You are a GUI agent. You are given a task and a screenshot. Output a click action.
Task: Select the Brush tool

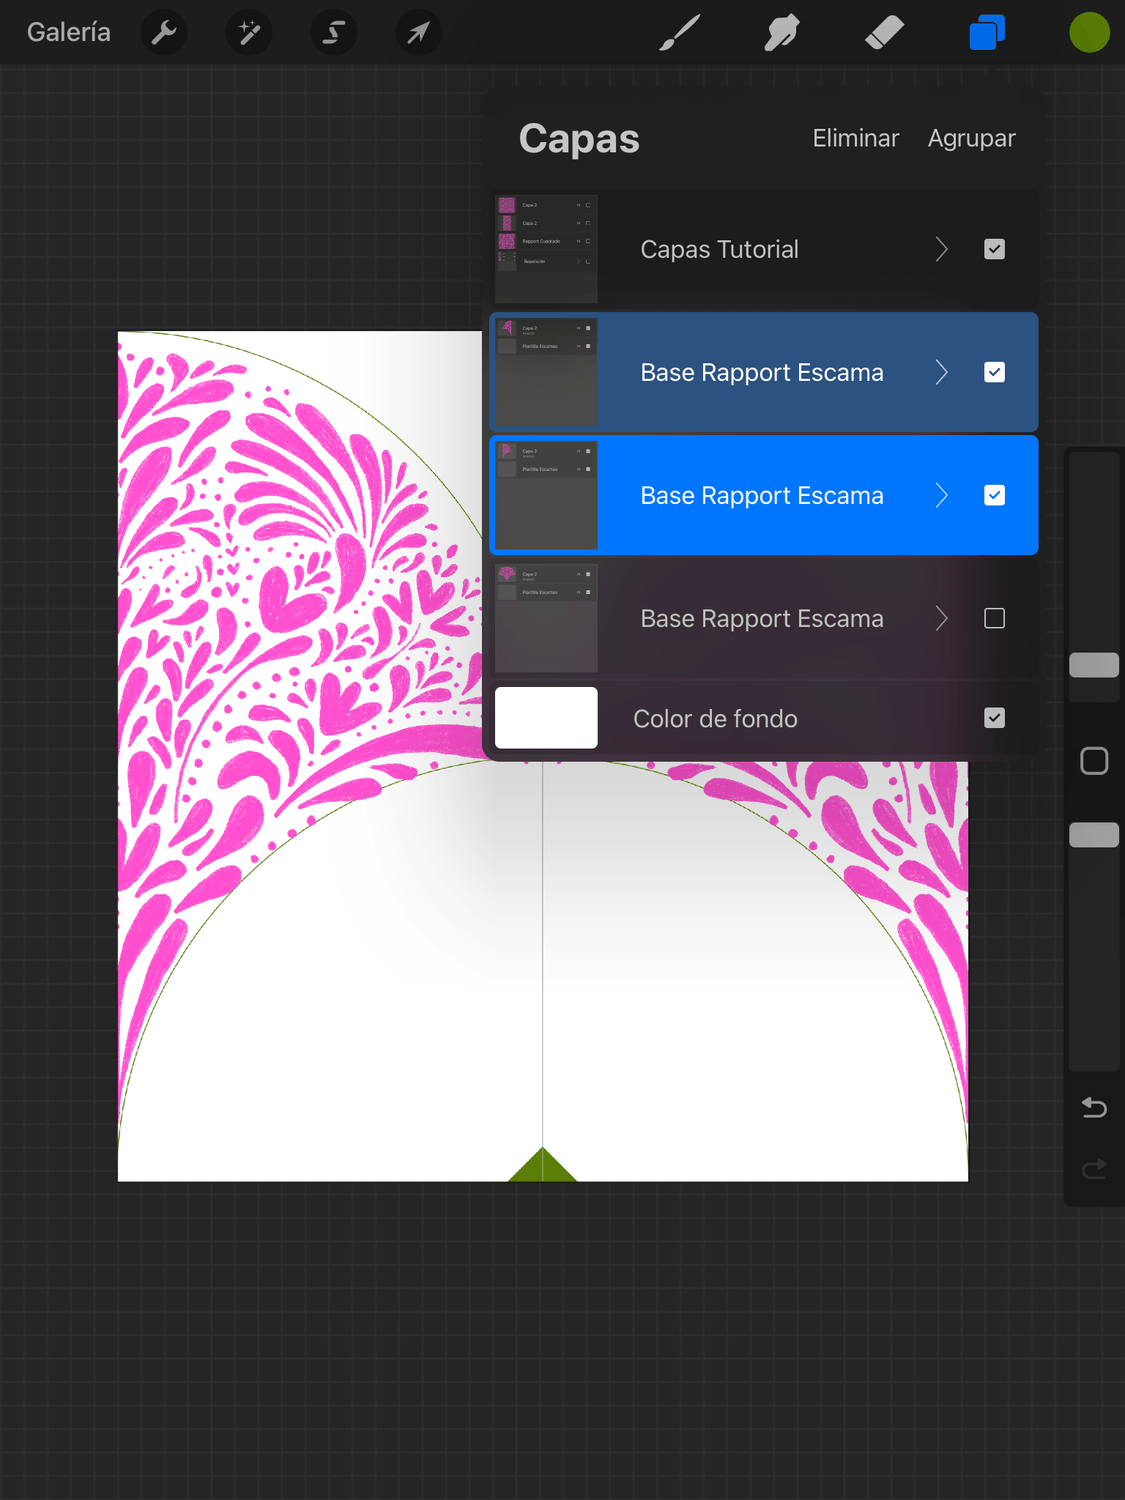(x=680, y=33)
